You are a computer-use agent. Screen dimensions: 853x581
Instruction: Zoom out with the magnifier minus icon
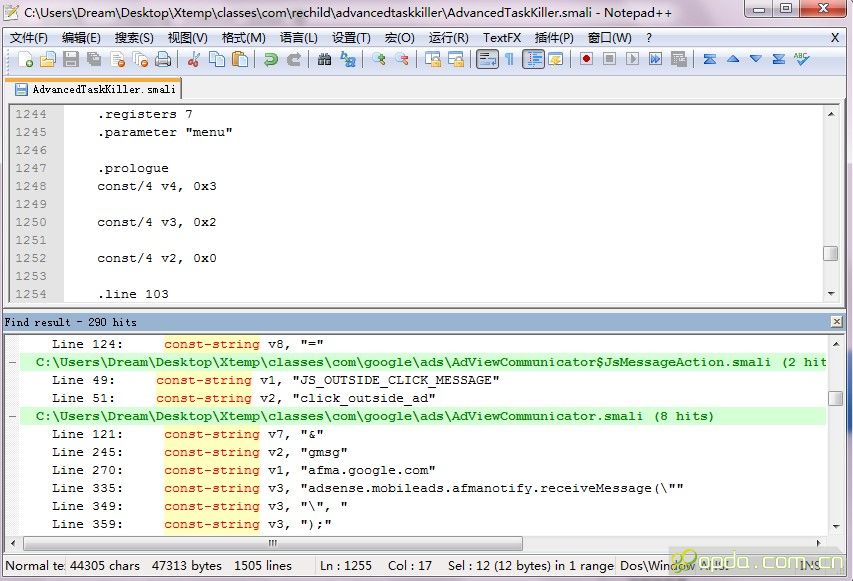pyautogui.click(x=402, y=59)
